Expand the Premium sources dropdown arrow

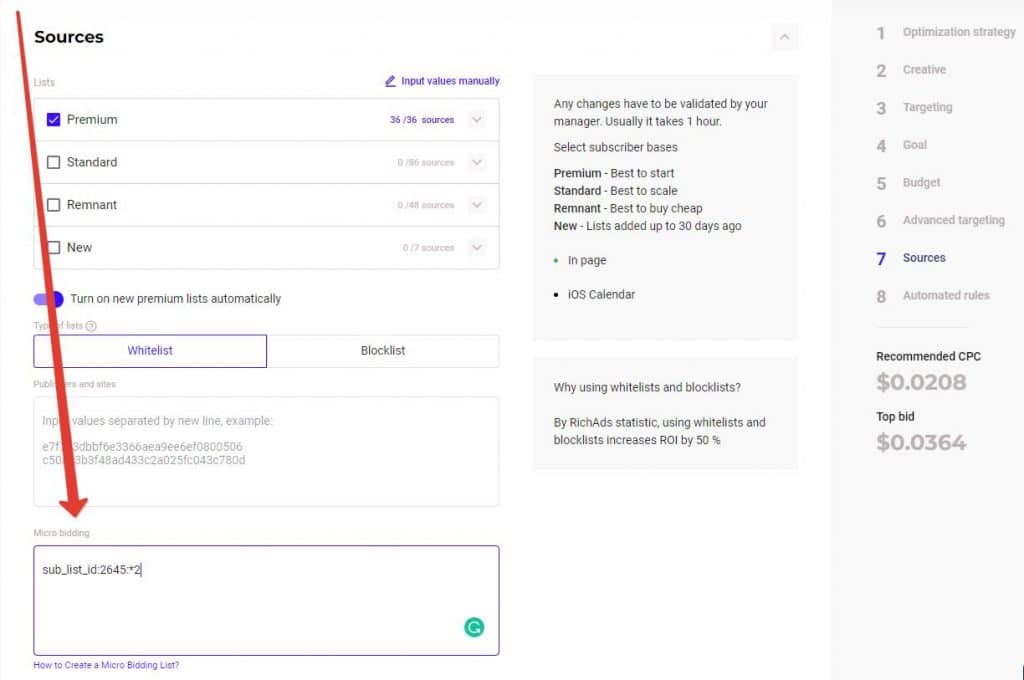point(476,120)
